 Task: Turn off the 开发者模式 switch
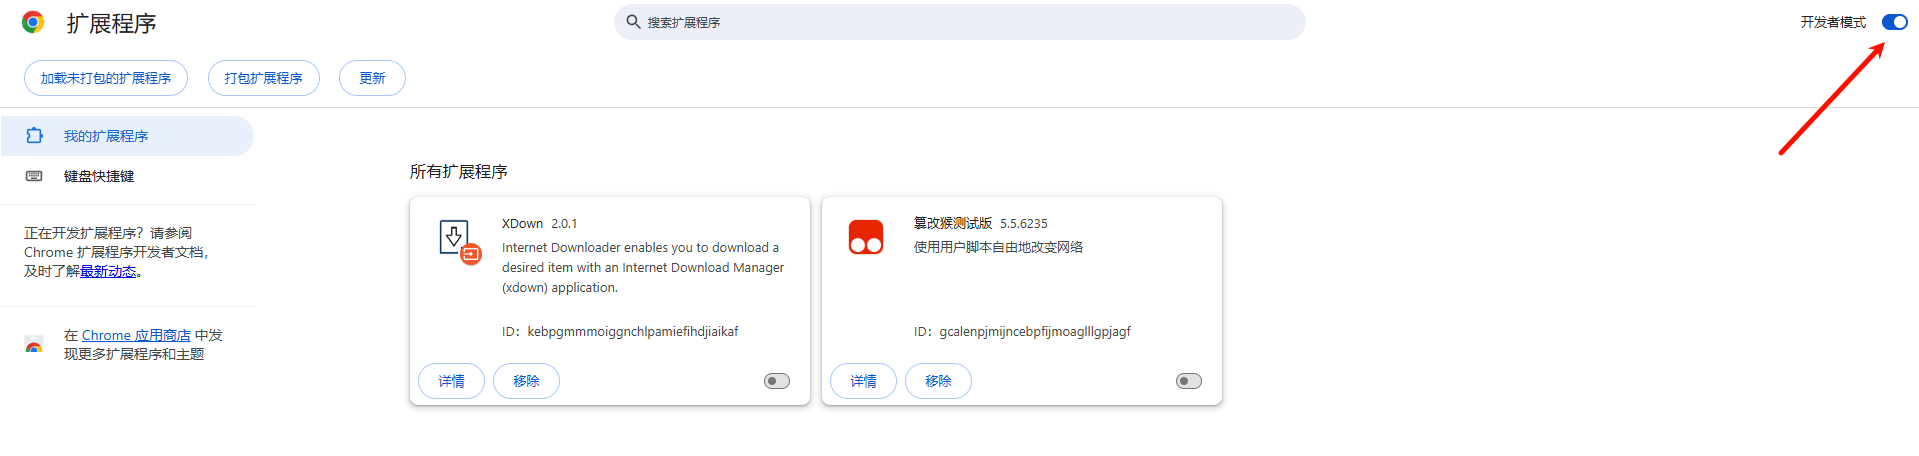tap(1894, 22)
